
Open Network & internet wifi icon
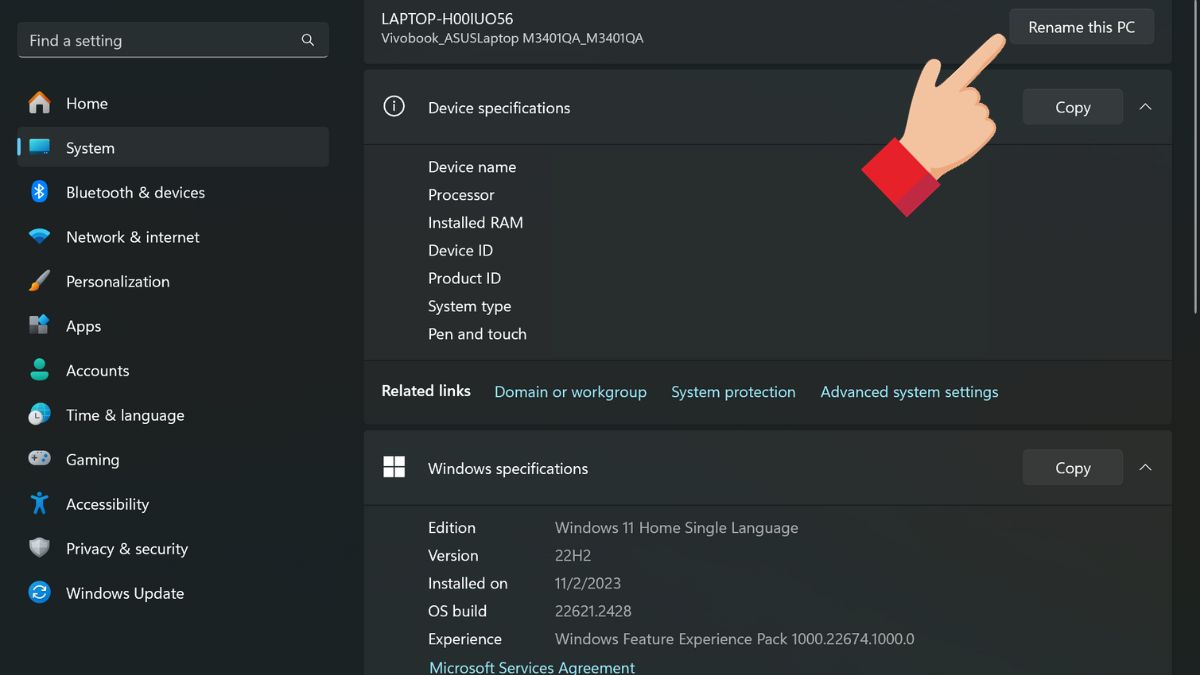(39, 237)
